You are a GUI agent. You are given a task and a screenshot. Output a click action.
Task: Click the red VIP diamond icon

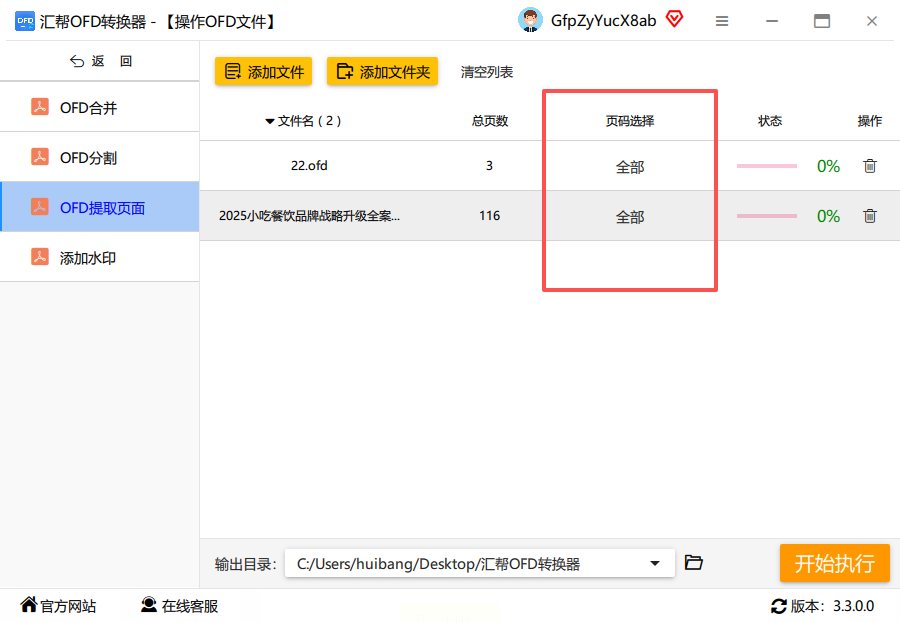coord(674,20)
